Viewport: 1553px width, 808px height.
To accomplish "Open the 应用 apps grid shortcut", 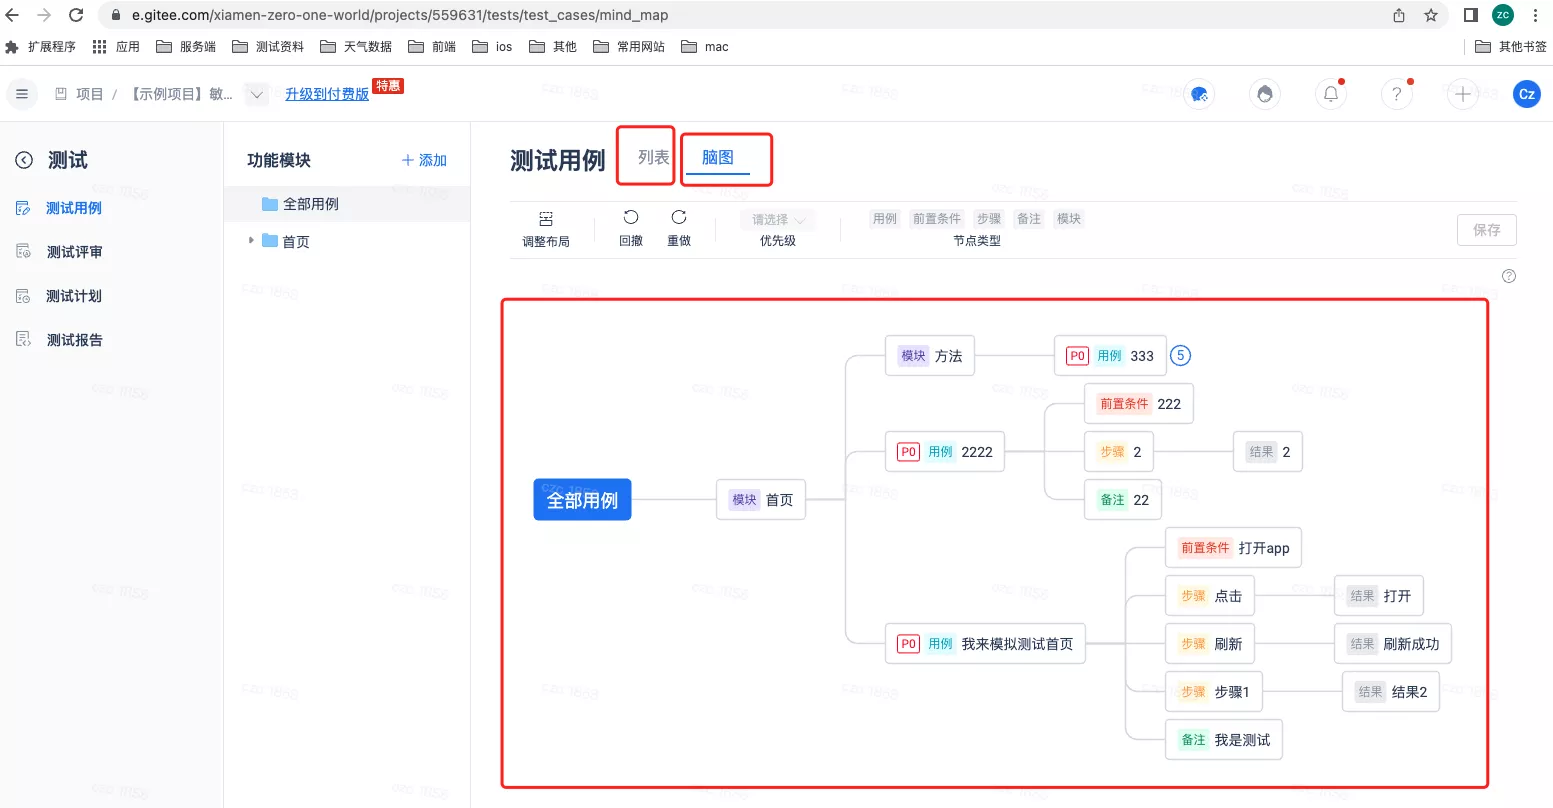I will (x=116, y=47).
